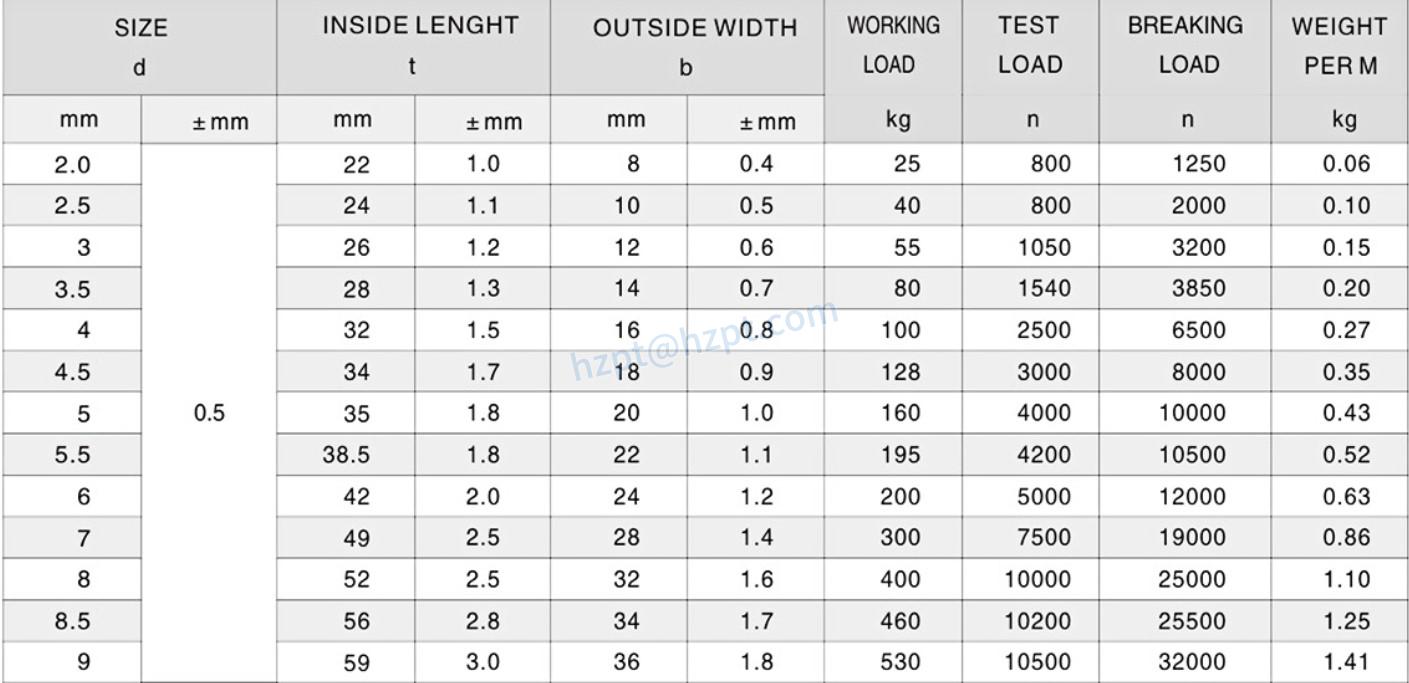Click the test load value 7500
Screen dimensions: 1409x683
pyautogui.click(x=1044, y=537)
